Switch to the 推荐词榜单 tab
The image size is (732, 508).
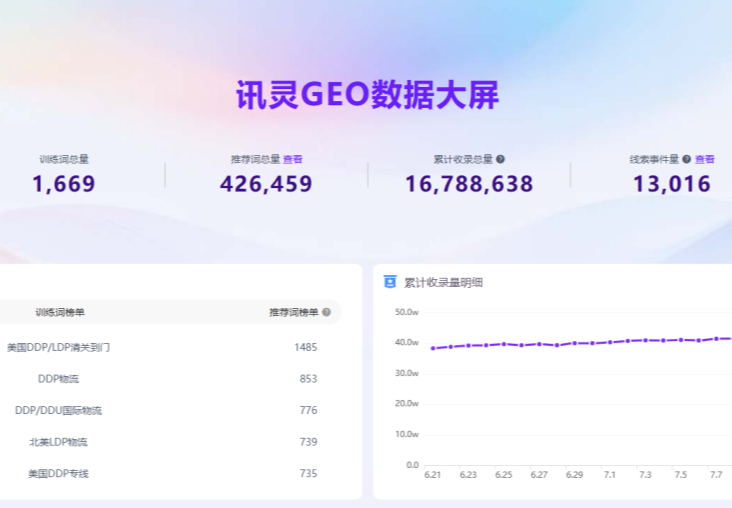(x=294, y=312)
